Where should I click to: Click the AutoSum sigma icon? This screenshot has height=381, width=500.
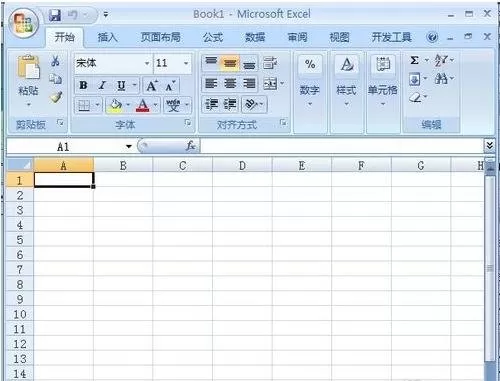coord(414,60)
